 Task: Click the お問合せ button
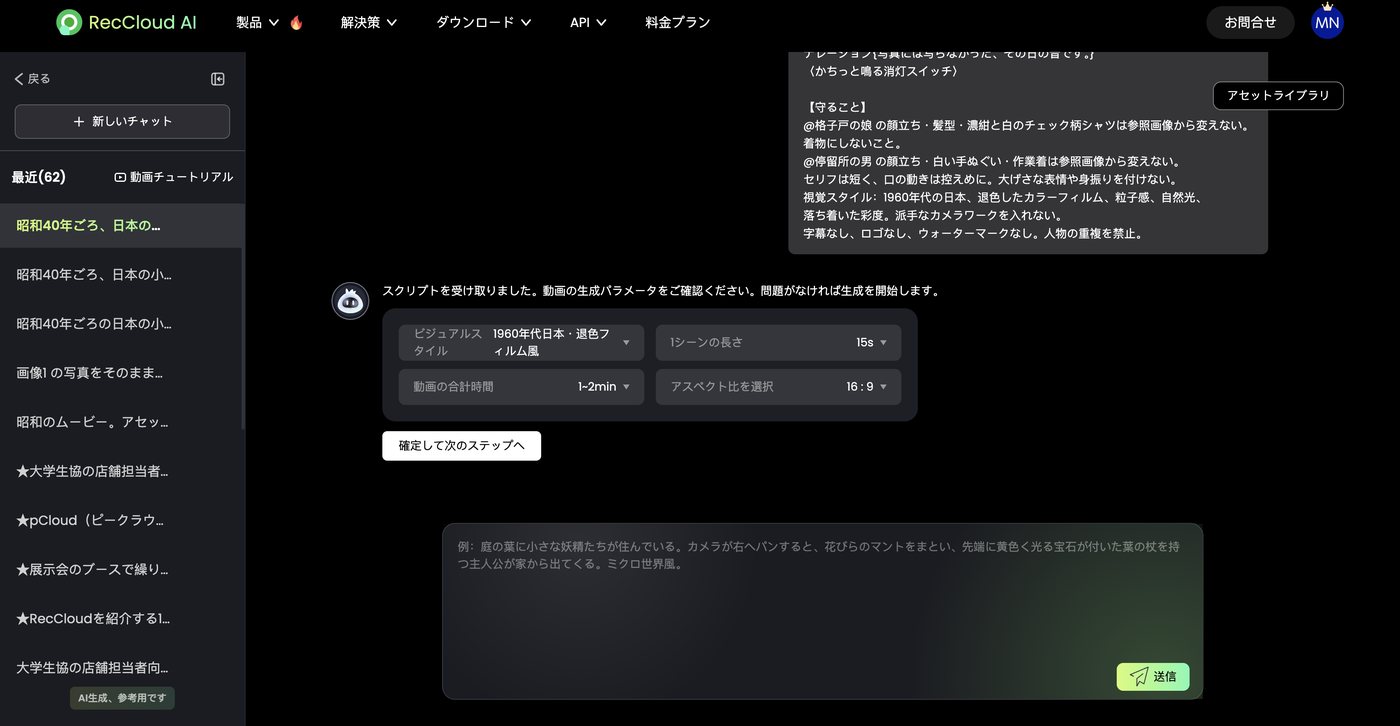point(1250,22)
